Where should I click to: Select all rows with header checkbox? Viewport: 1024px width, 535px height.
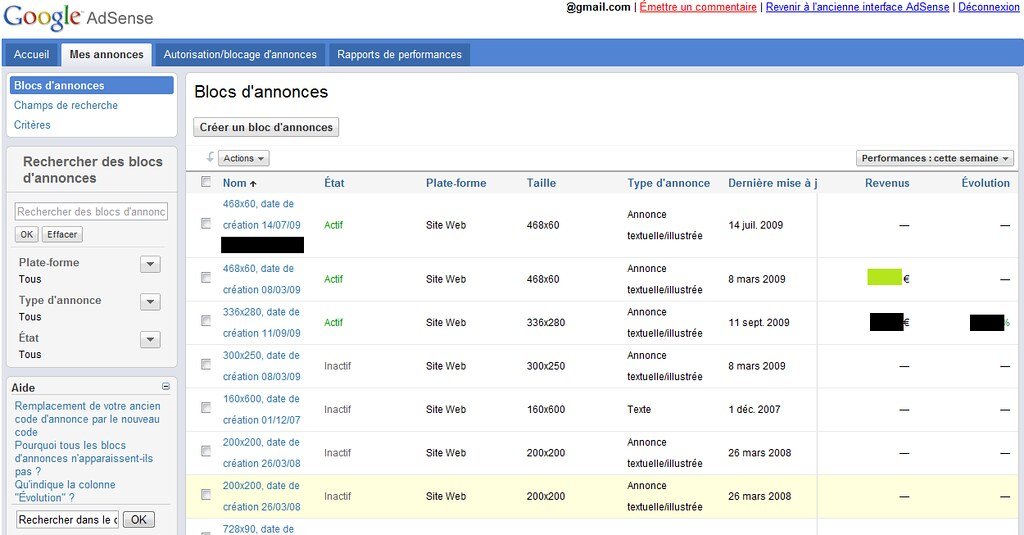(x=206, y=182)
